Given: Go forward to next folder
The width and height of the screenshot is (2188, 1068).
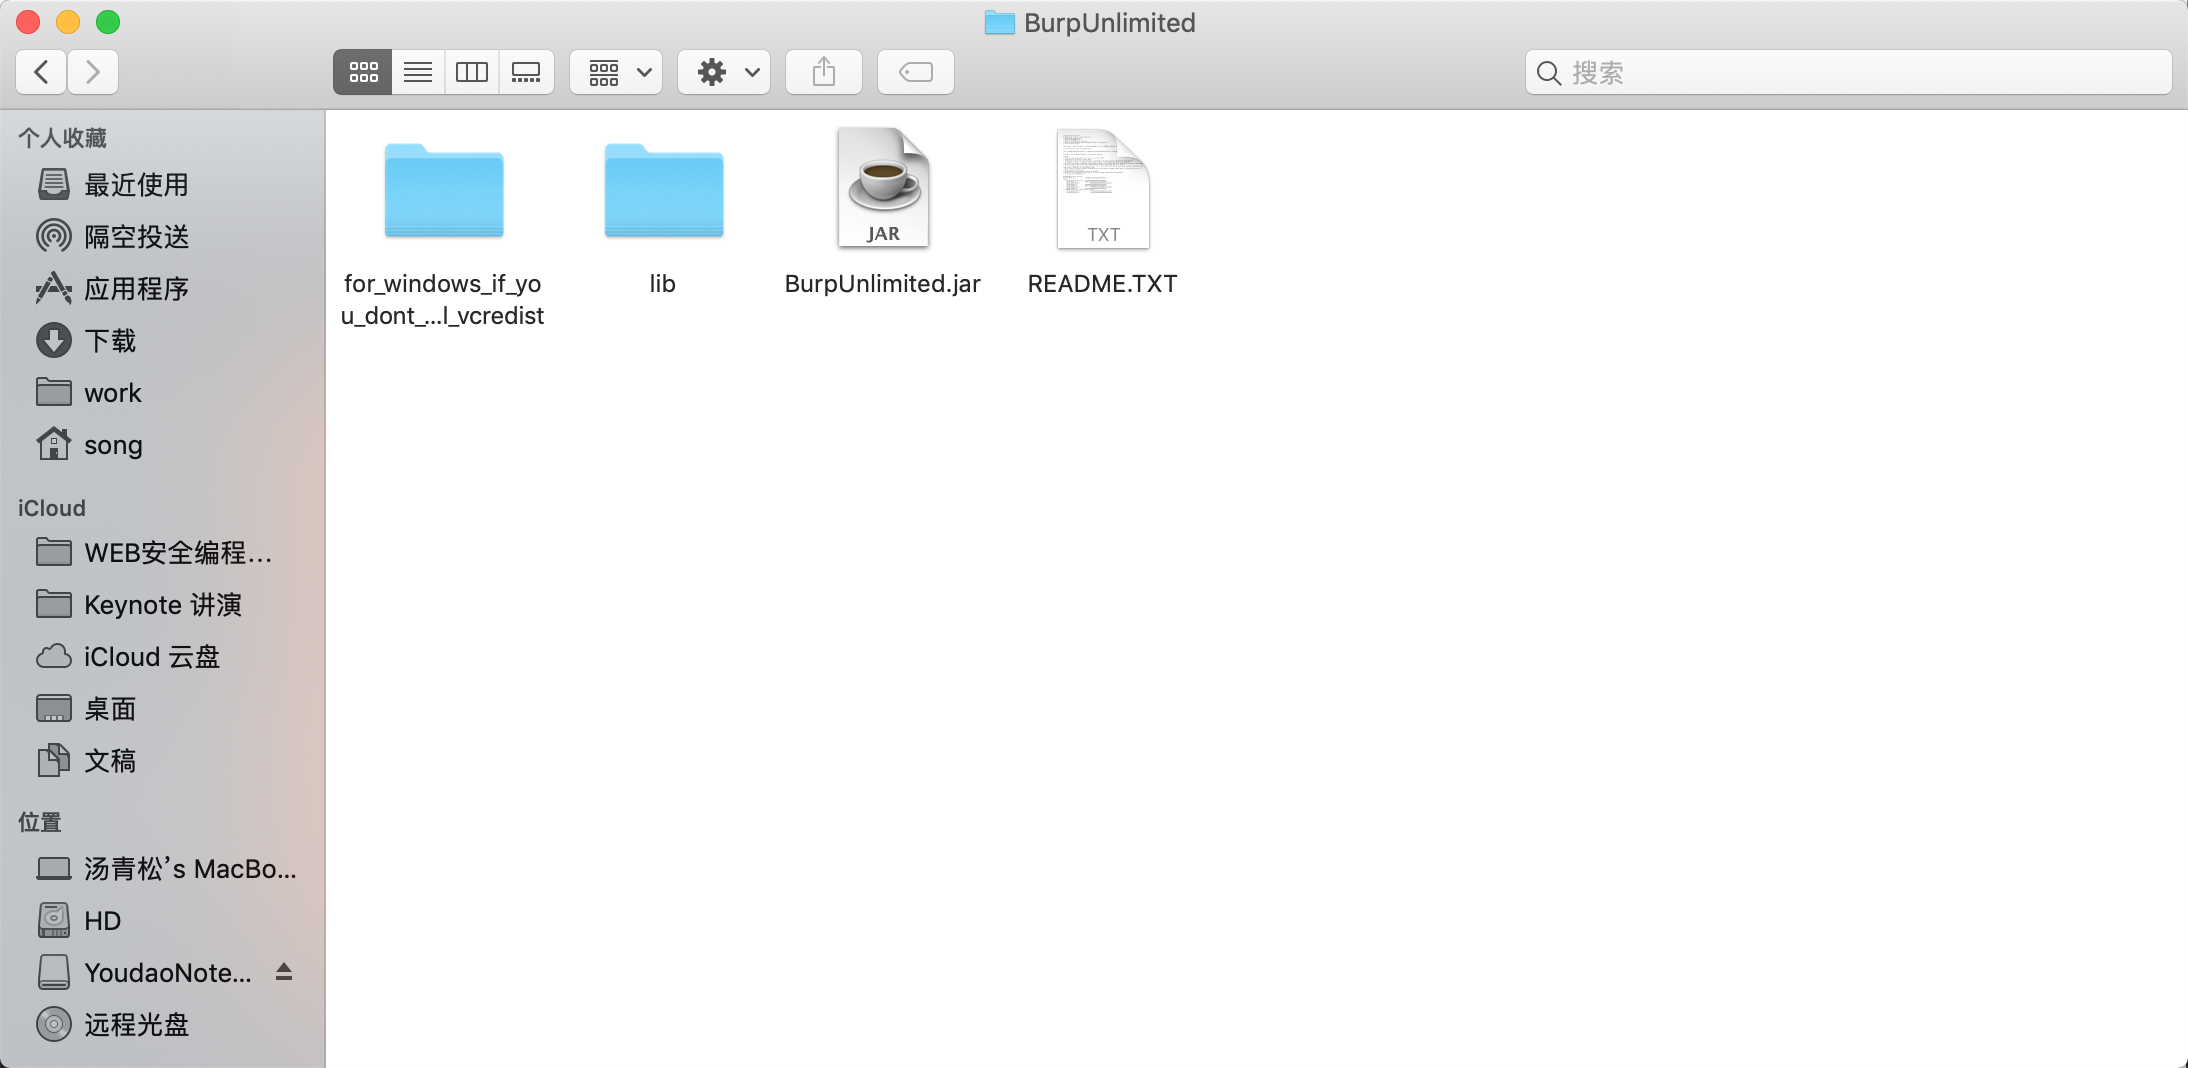Looking at the screenshot, I should pyautogui.click(x=93, y=72).
